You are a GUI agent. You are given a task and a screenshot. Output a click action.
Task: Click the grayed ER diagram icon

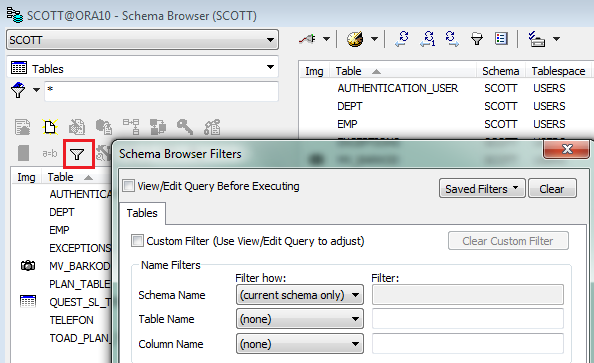[x=131, y=127]
